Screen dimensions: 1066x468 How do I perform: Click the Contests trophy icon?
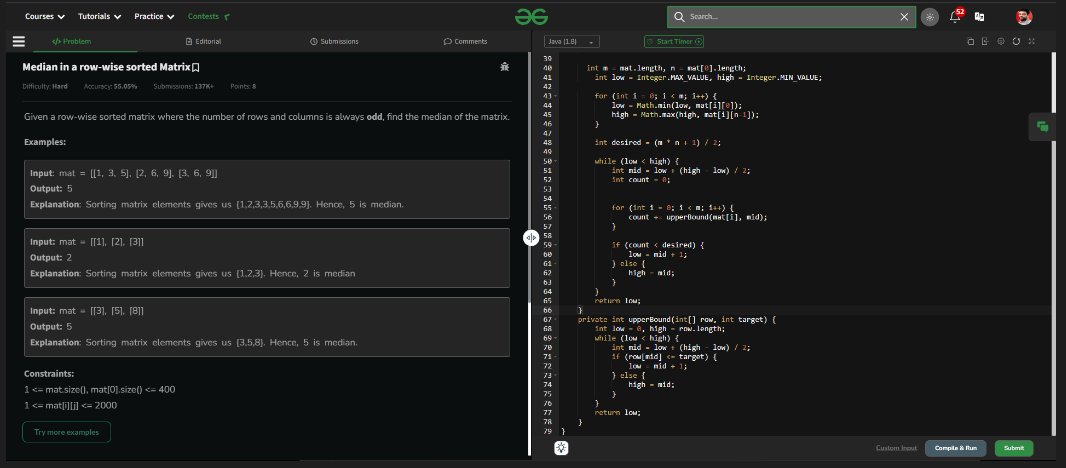(x=226, y=16)
